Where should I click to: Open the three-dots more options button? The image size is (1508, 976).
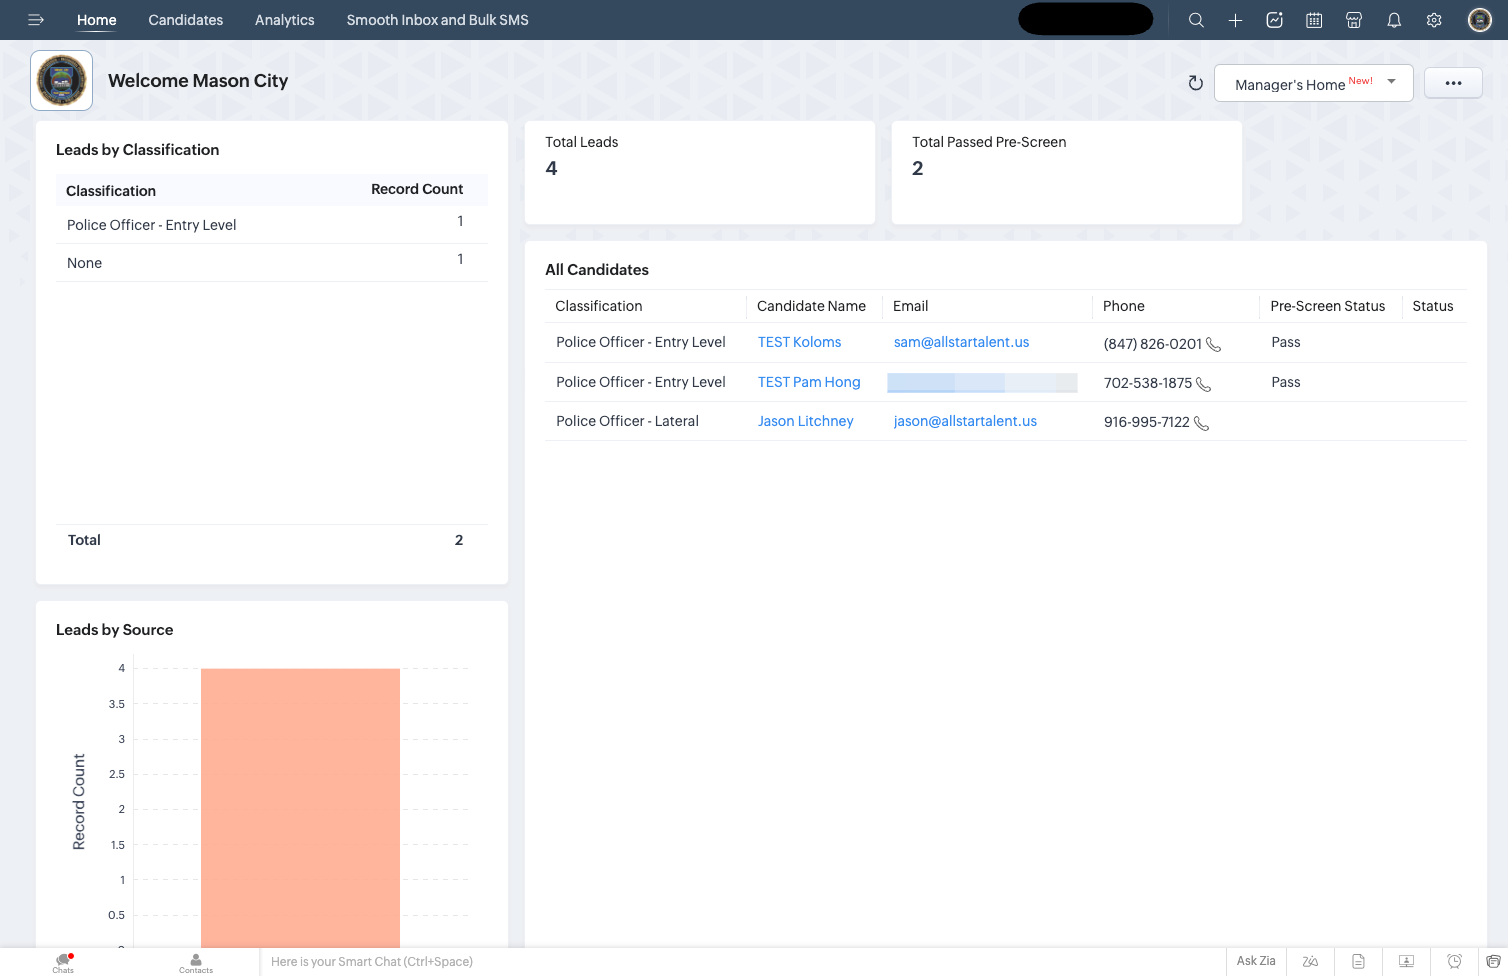coord(1453,83)
